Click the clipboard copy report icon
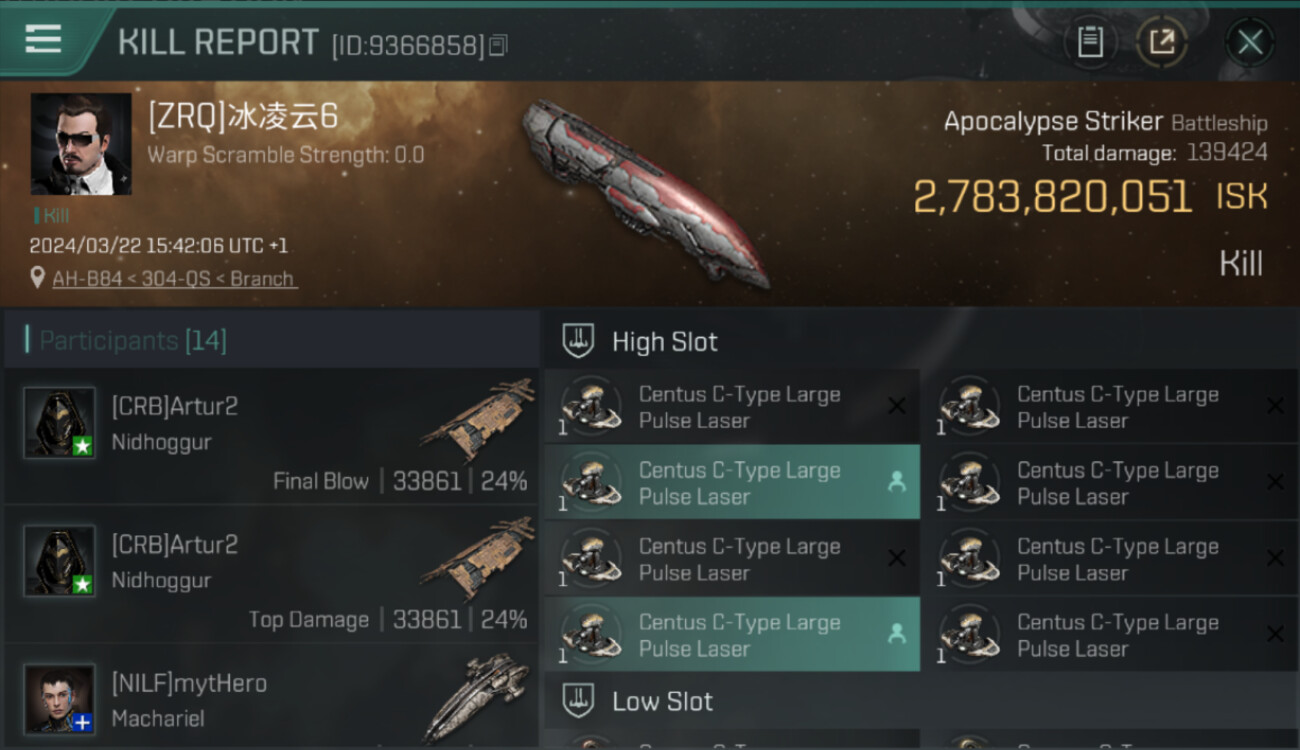This screenshot has height=750, width=1300. (x=1090, y=42)
